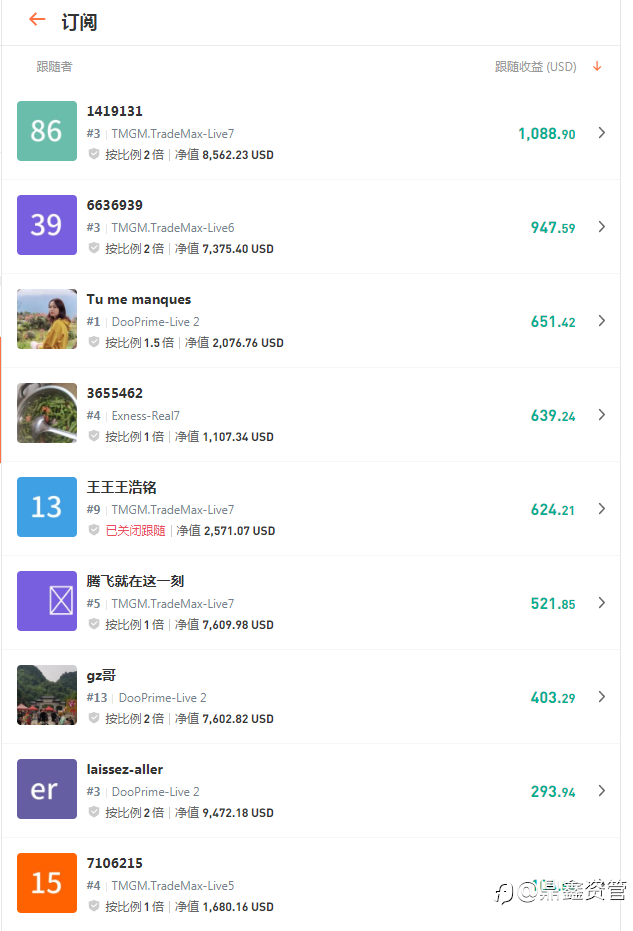Sort by 跟随收益 (USD) header
Screen dimensions: 633x931
point(536,66)
